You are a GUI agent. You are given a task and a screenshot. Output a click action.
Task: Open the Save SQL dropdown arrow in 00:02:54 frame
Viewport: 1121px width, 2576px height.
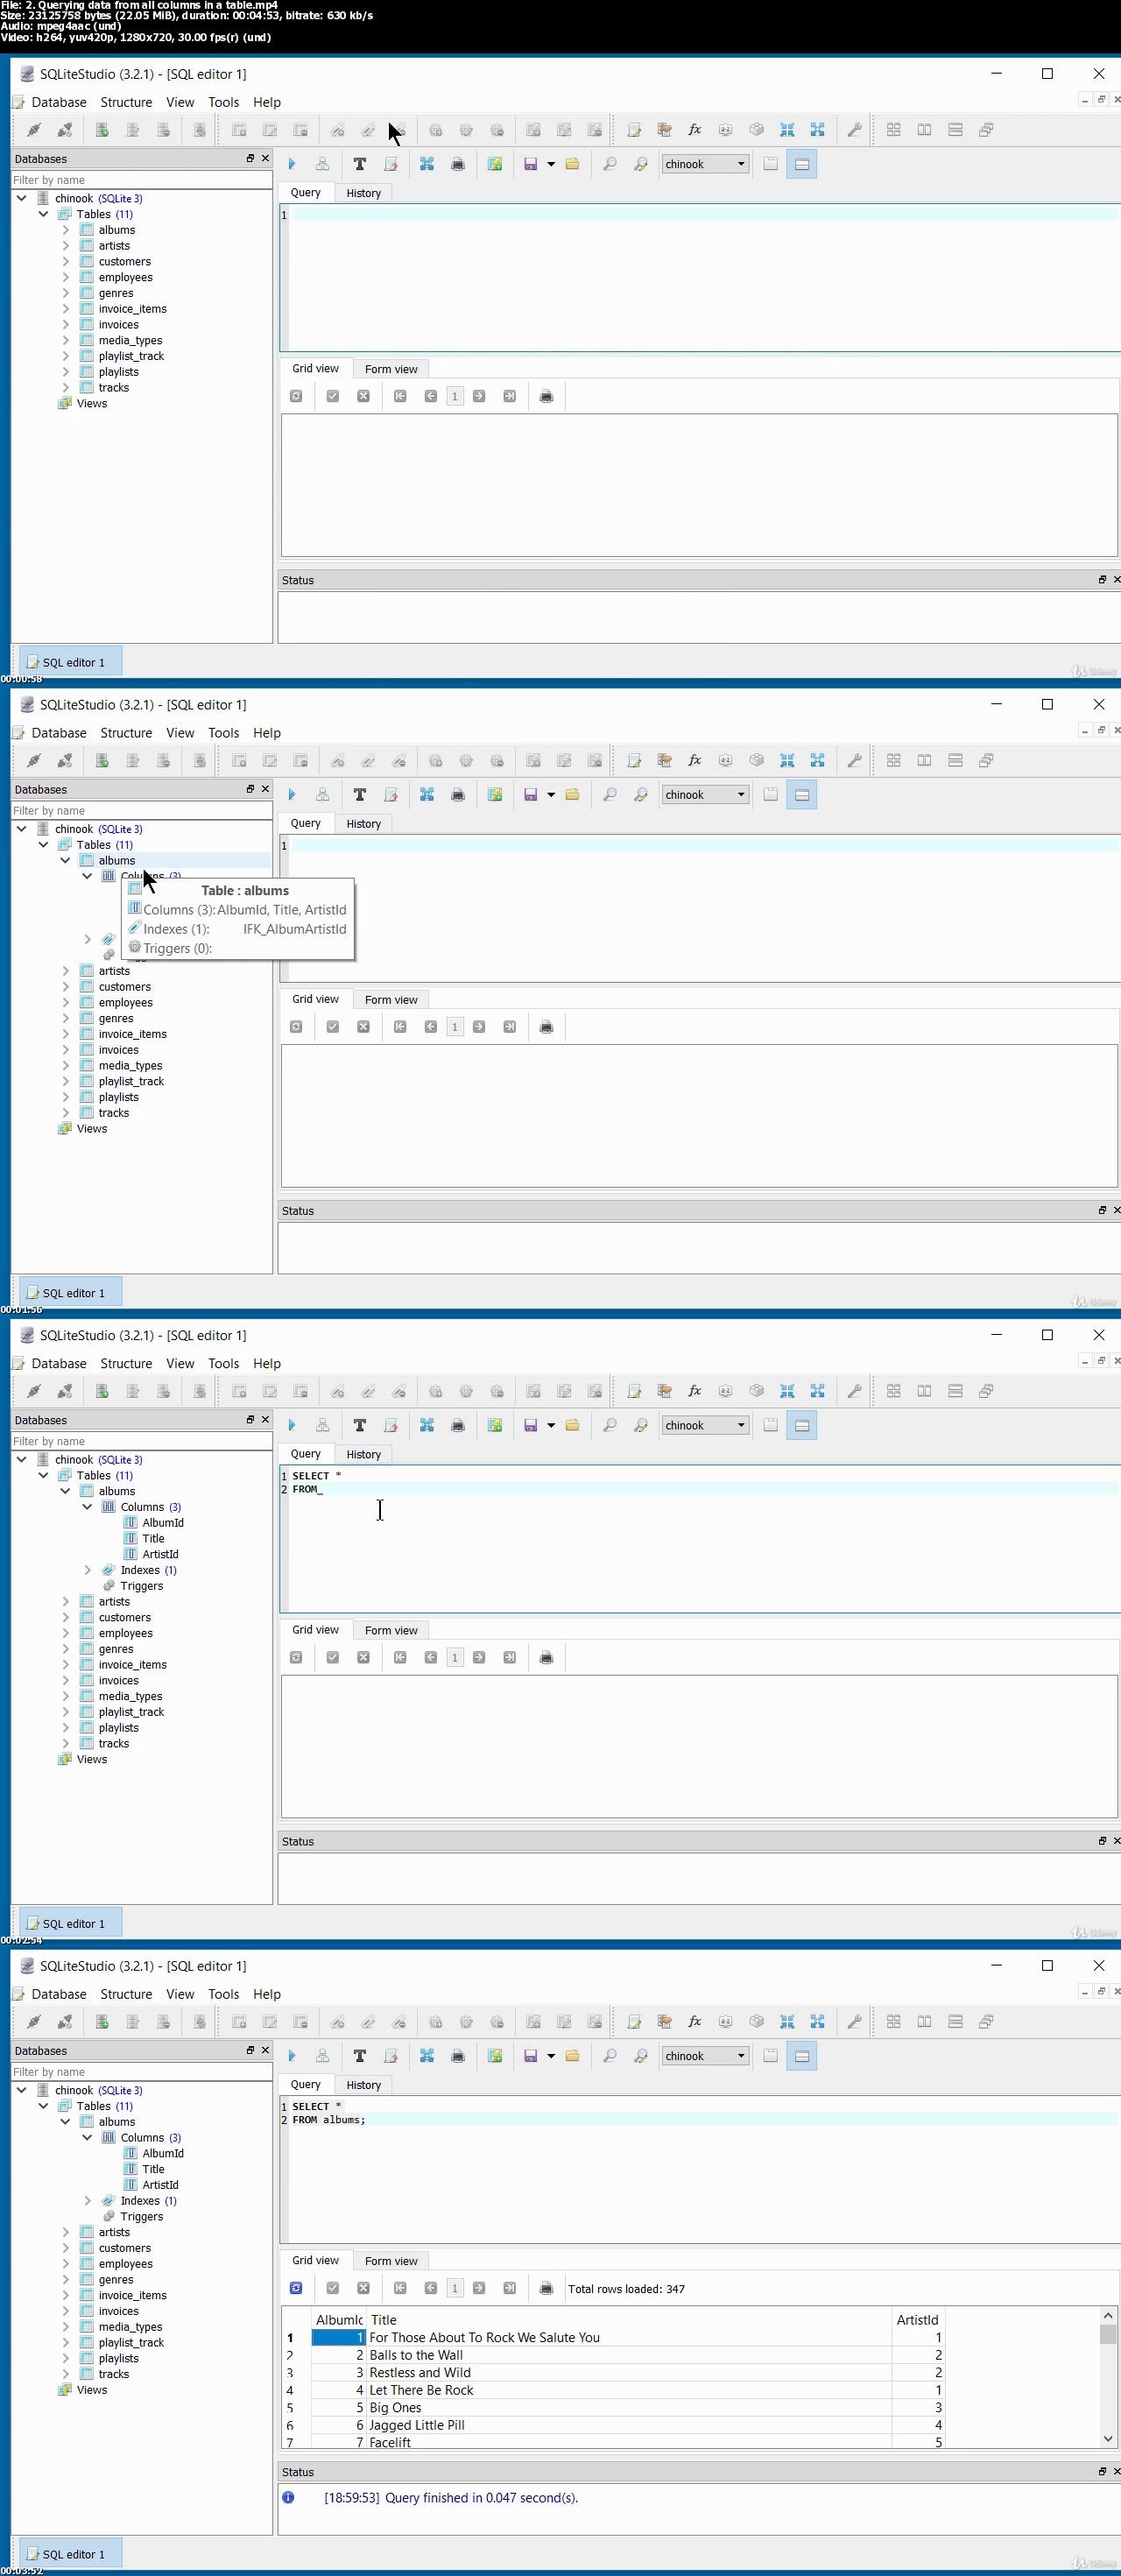(551, 1425)
